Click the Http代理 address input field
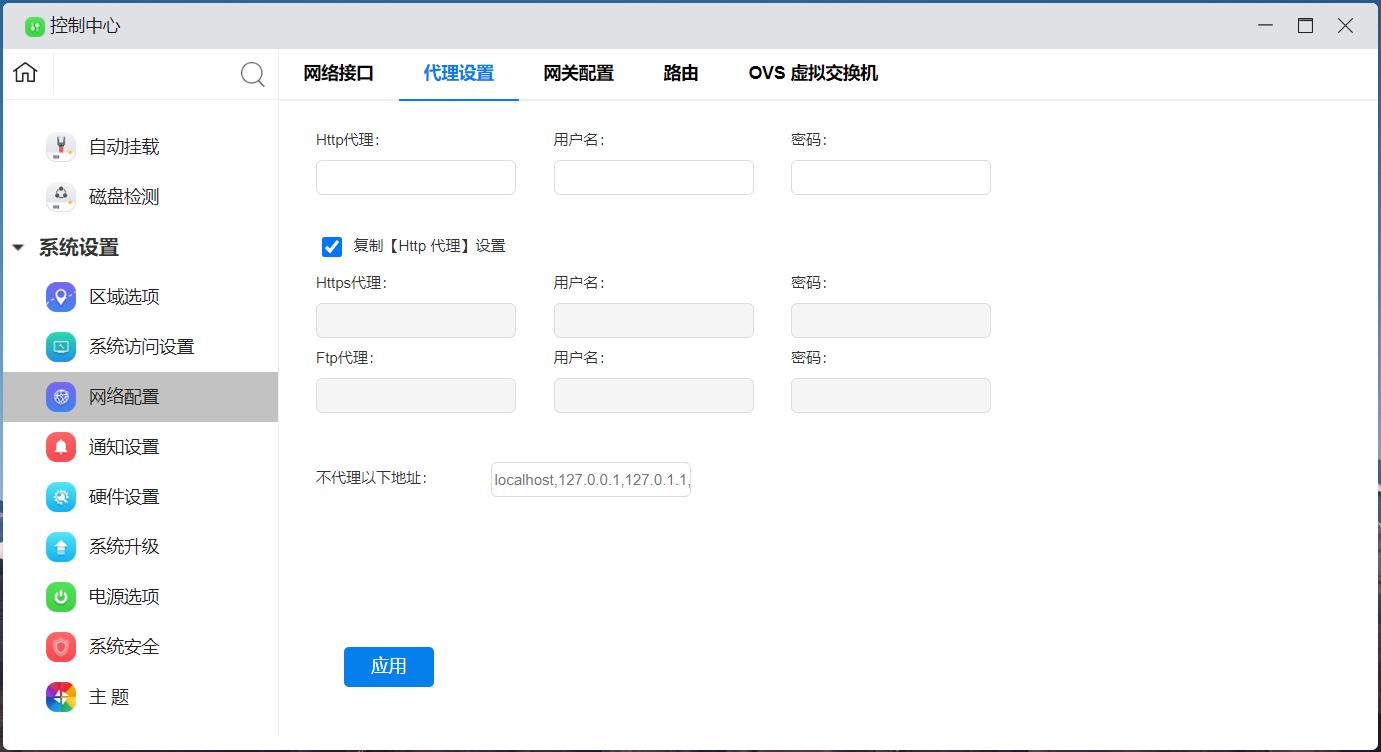1381x752 pixels. tap(415, 178)
